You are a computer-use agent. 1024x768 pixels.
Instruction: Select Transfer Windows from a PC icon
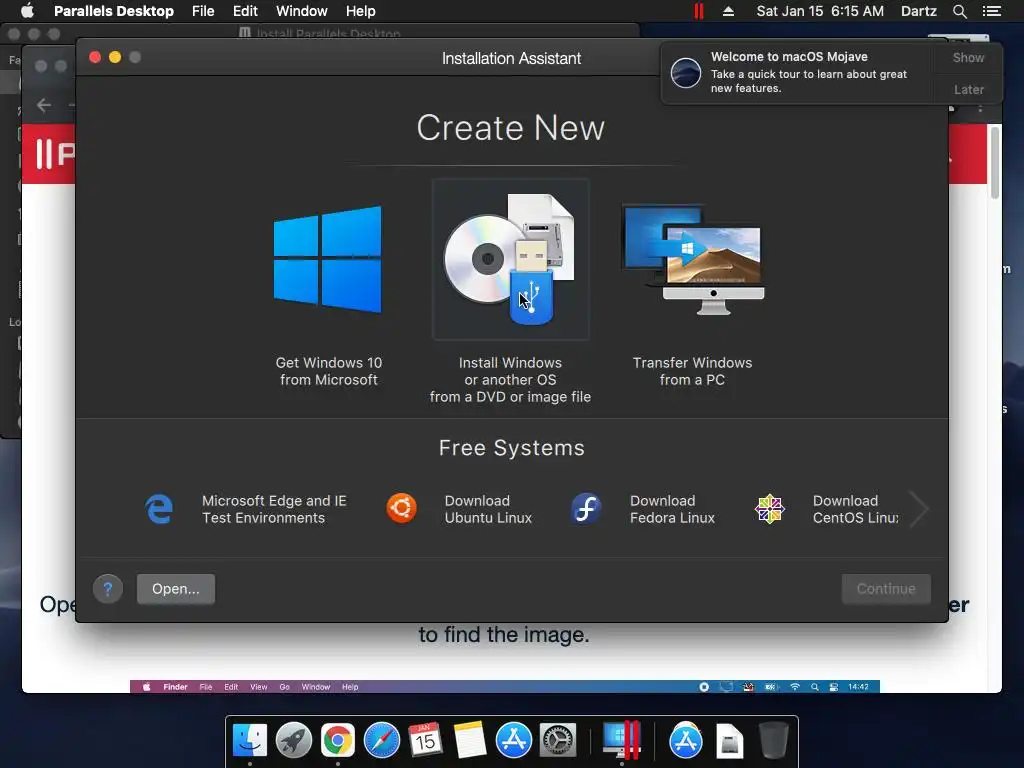693,259
